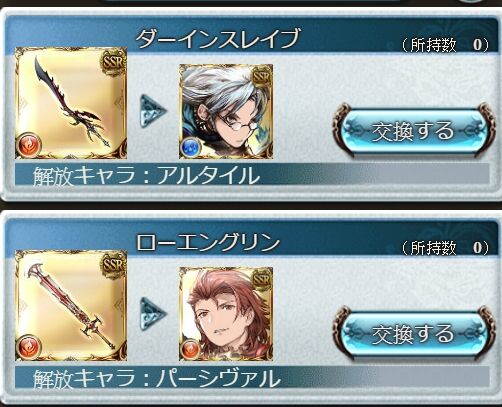Click the ローエングリン title text
This screenshot has height=407, width=502.
coord(208,241)
